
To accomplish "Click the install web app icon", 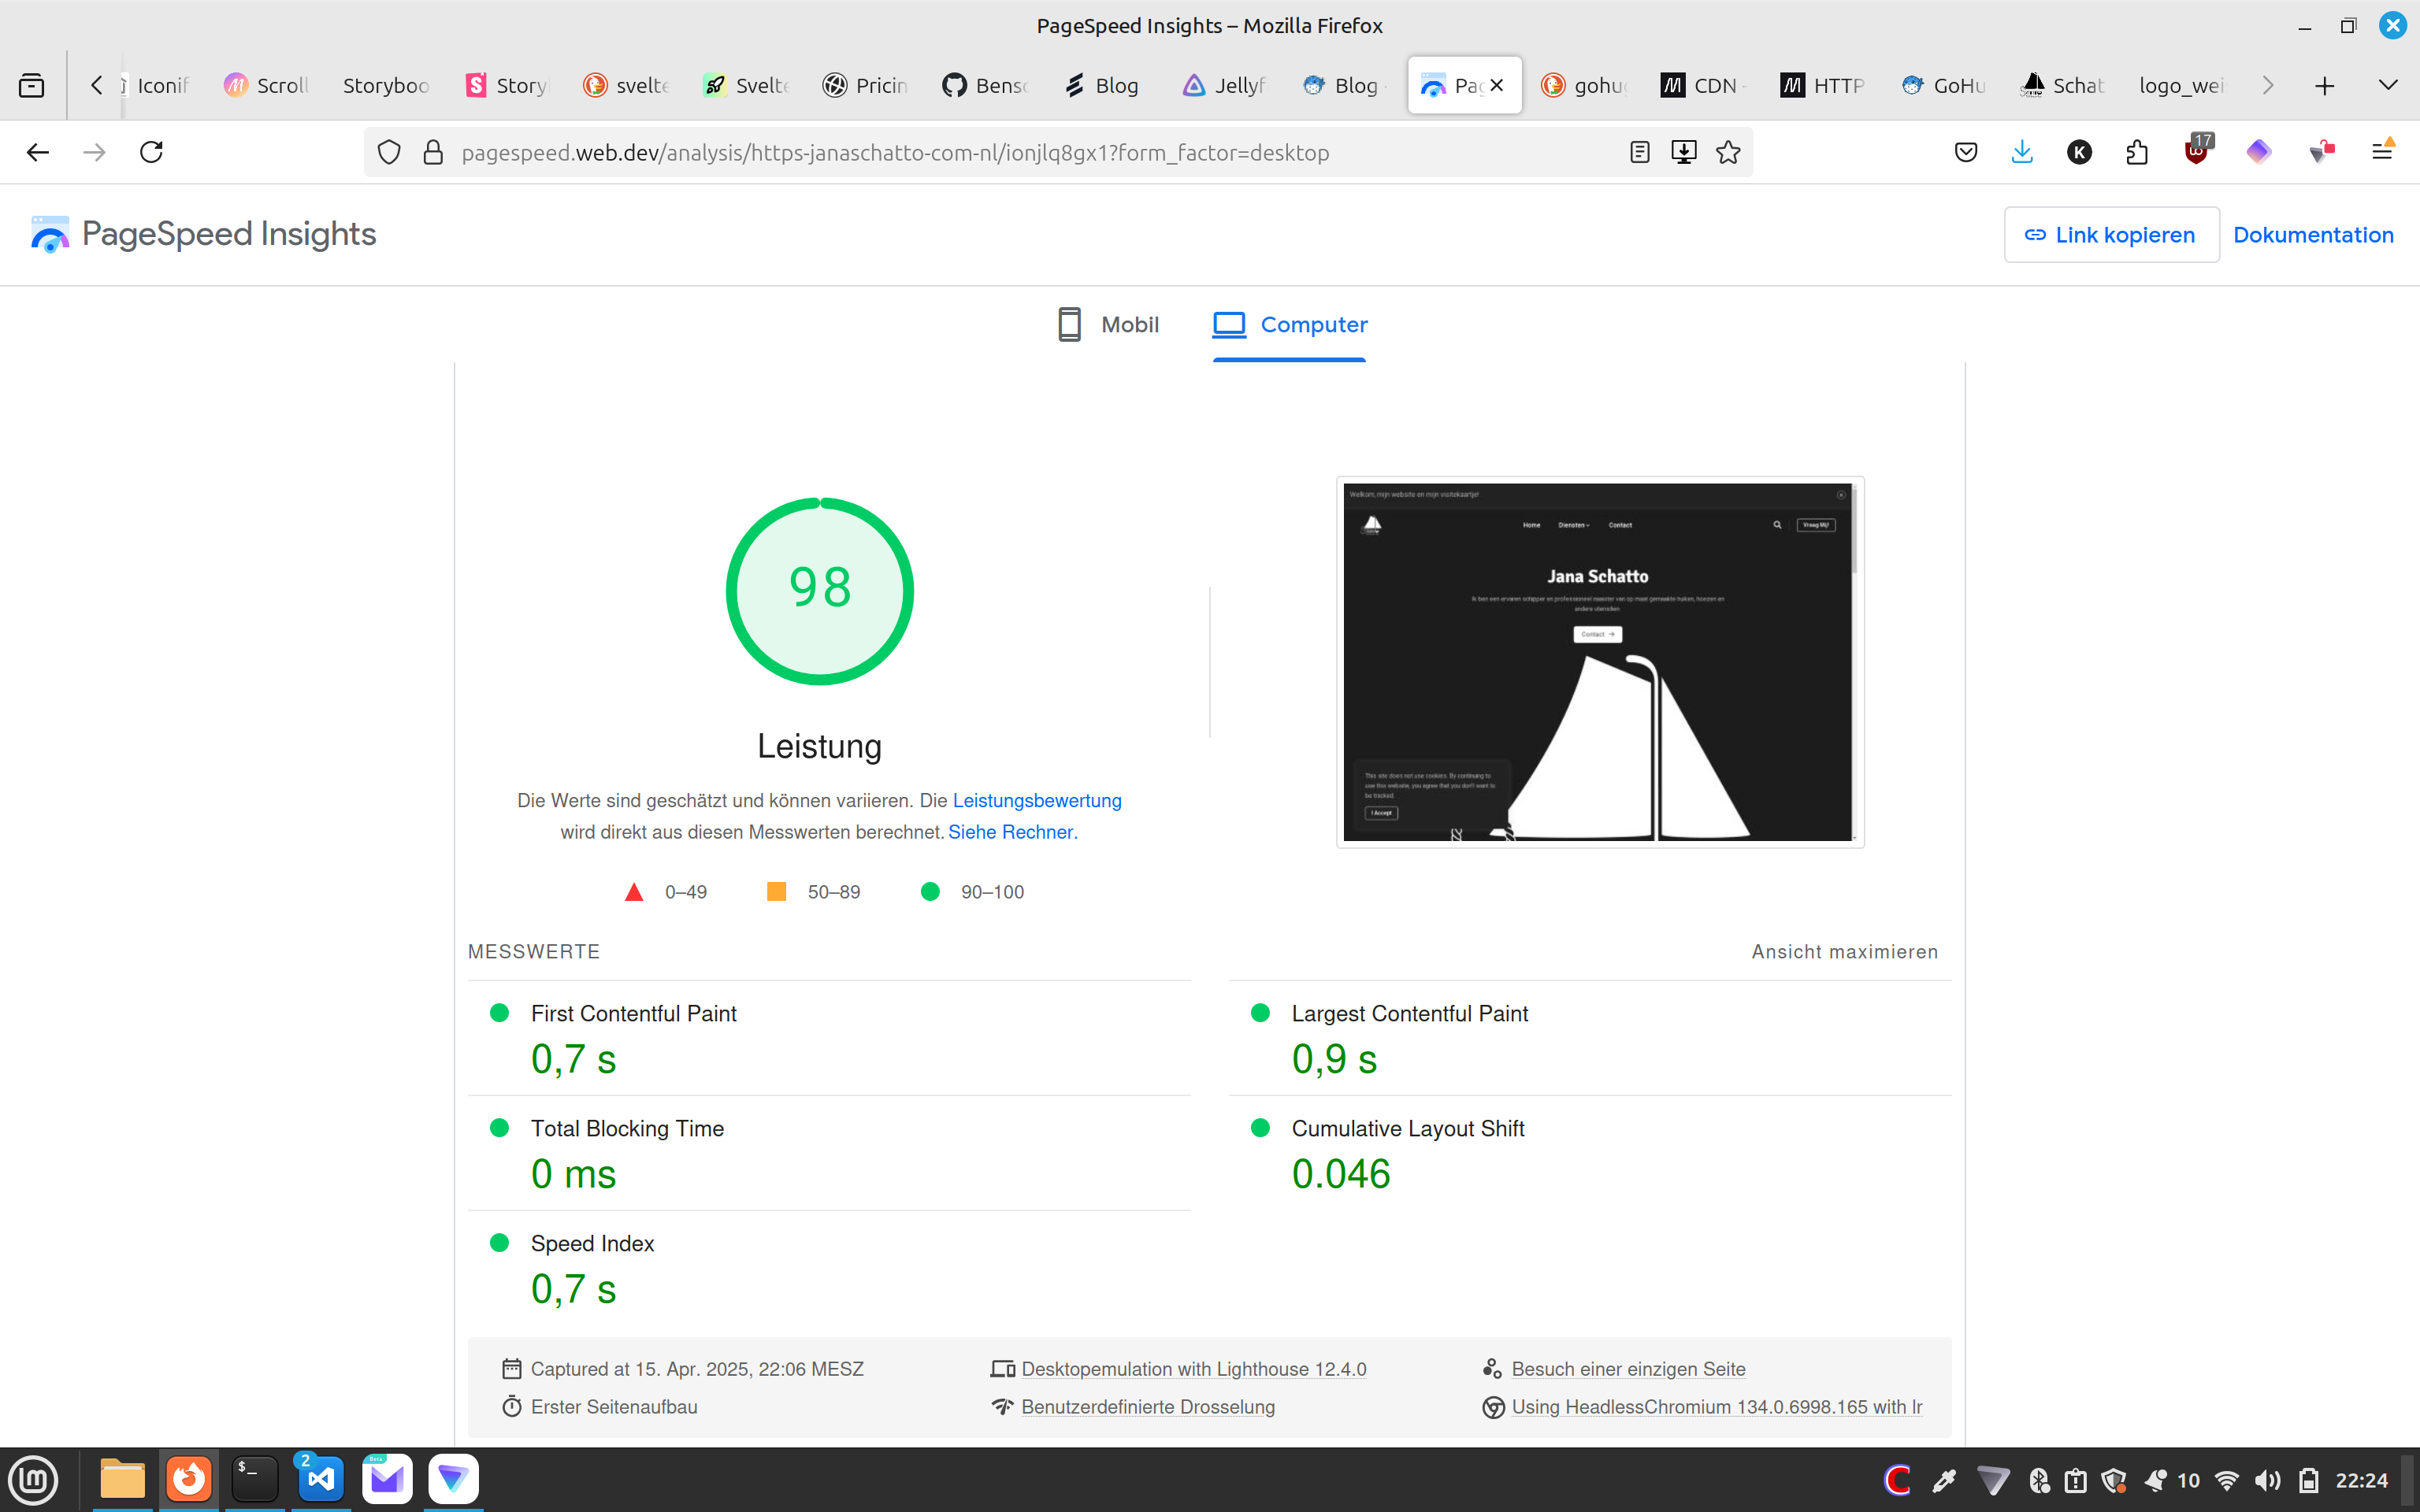I will coord(1684,152).
